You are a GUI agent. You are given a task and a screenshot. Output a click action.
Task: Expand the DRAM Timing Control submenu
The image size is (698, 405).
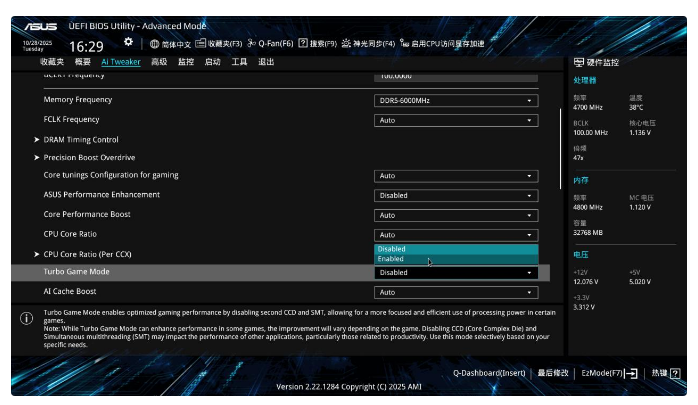click(81, 139)
